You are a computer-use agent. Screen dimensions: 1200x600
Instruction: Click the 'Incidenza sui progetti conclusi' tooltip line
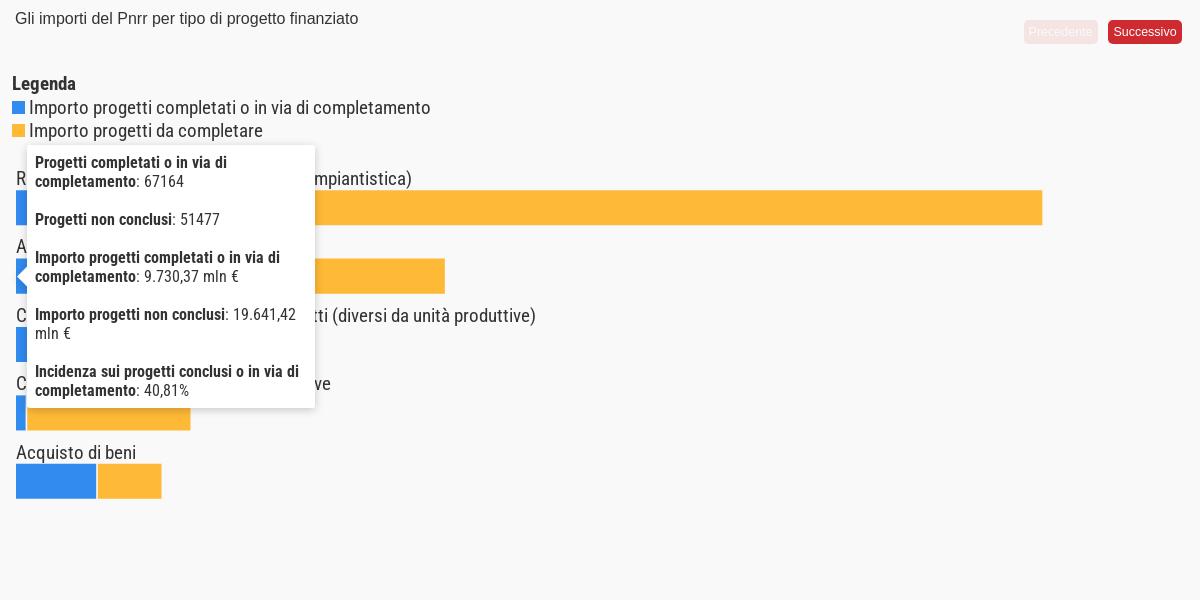click(x=167, y=381)
